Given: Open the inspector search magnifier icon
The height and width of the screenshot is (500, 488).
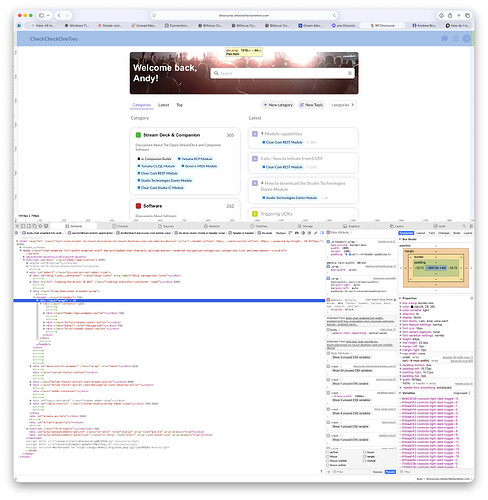Looking at the screenshot, I should pos(464,226).
